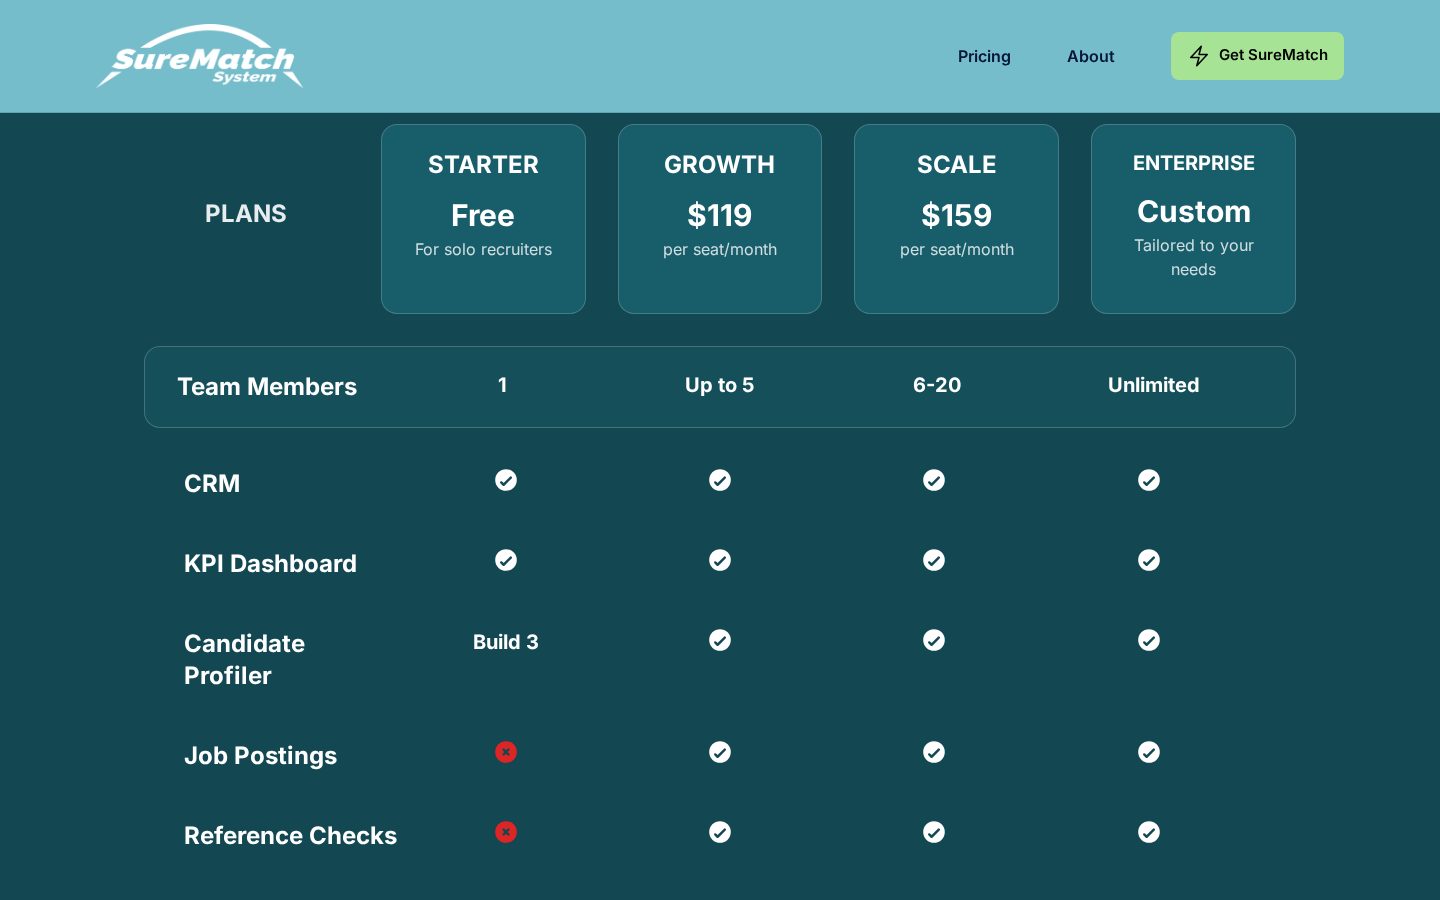Click KPI Dashboard checkmark under Growth
This screenshot has height=900, width=1440.
pos(720,560)
